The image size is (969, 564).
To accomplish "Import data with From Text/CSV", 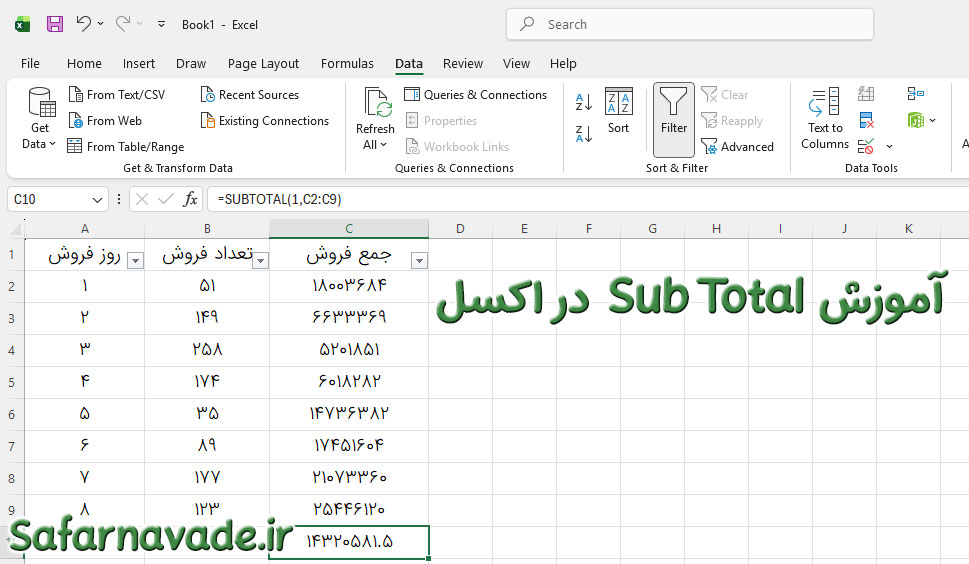I will coord(116,95).
